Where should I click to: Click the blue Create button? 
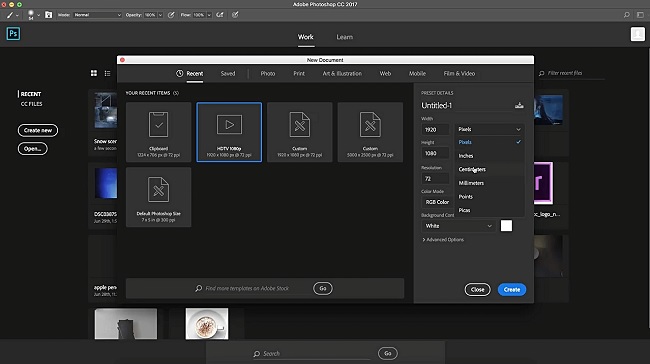(512, 289)
